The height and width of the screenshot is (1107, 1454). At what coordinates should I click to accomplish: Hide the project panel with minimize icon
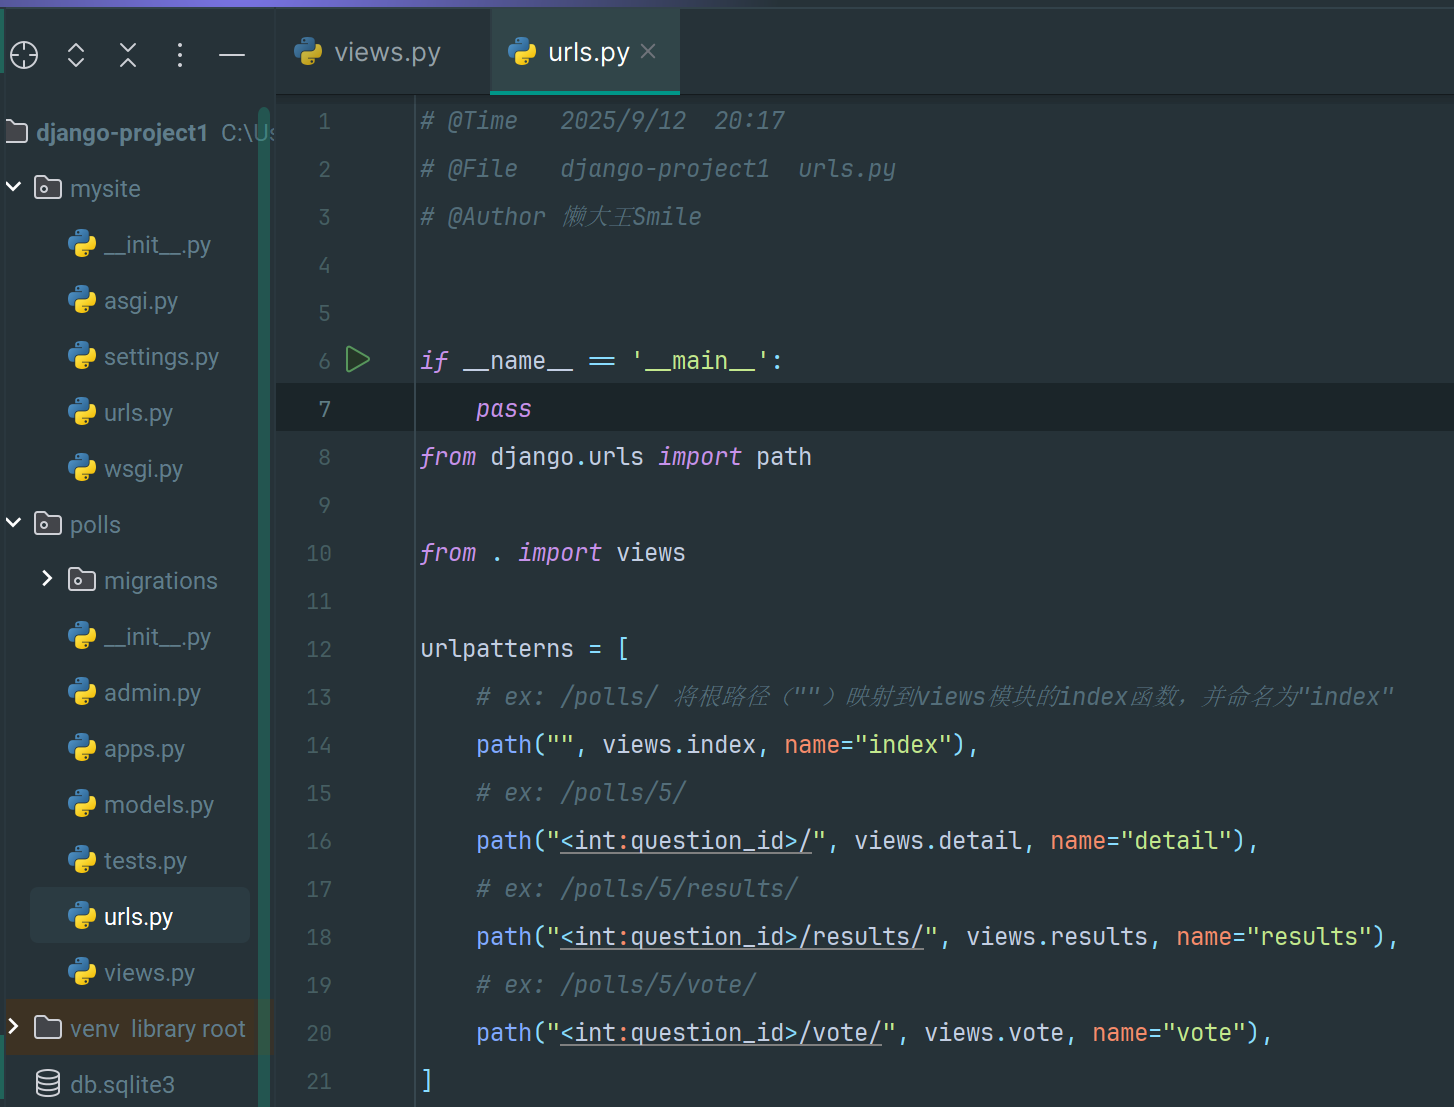[x=232, y=55]
